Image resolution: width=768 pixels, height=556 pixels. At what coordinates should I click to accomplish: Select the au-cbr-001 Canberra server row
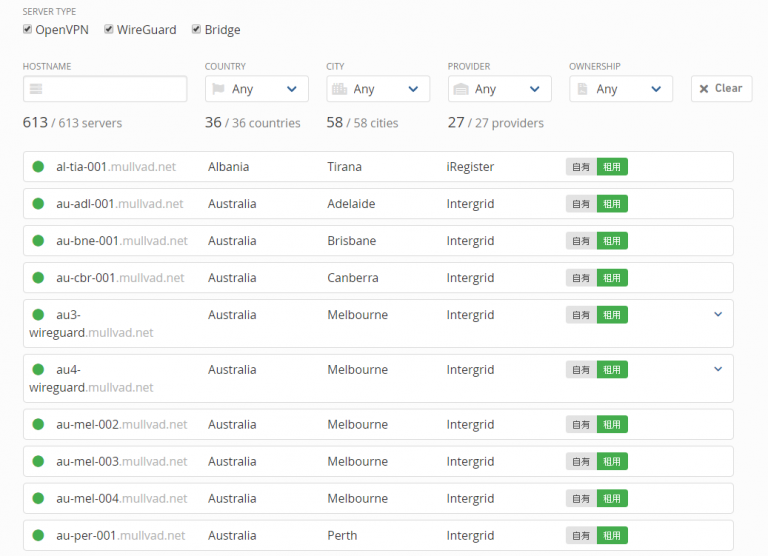(377, 278)
